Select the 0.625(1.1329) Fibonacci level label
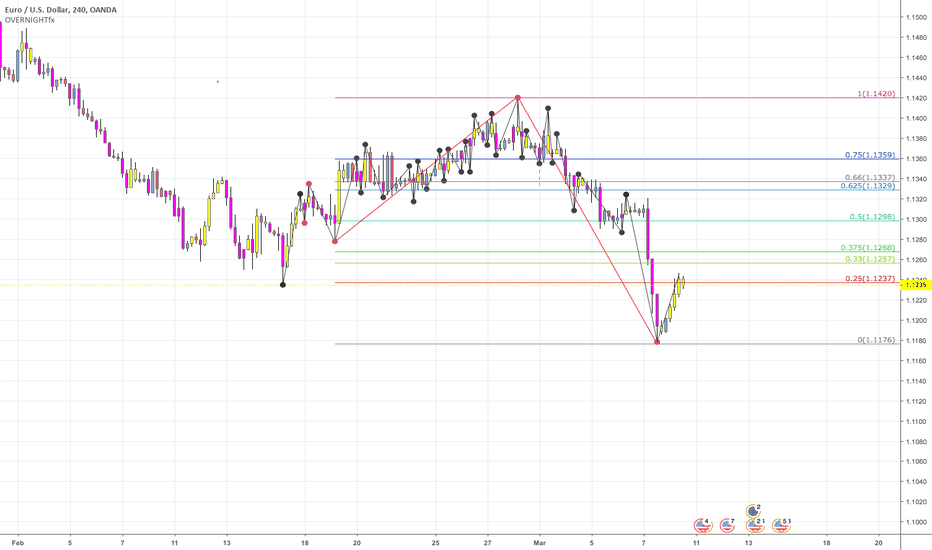Screen dimensions: 932x550 (867, 186)
